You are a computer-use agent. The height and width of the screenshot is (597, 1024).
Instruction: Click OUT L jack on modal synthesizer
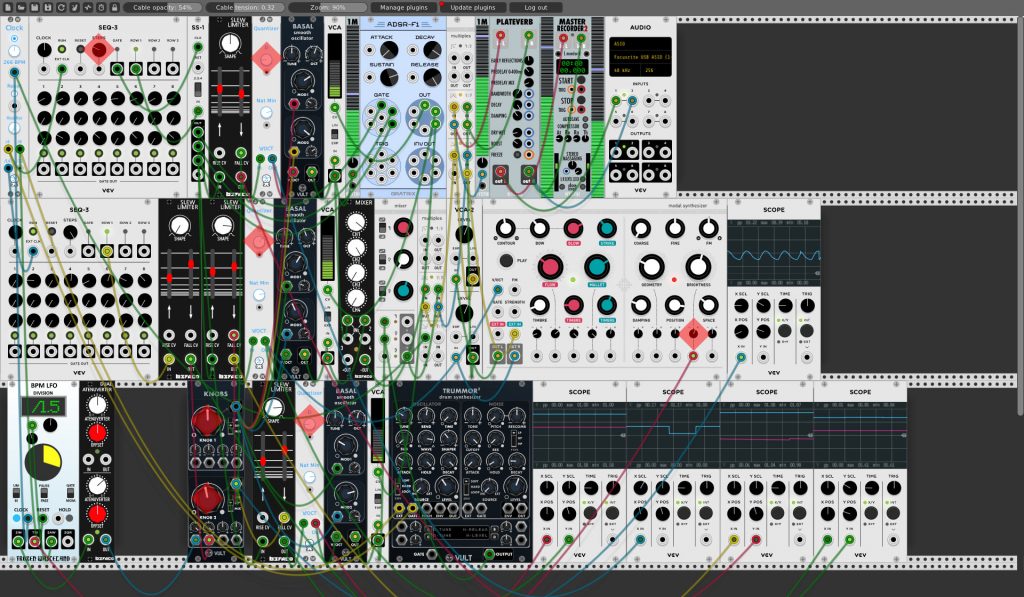[x=498, y=355]
